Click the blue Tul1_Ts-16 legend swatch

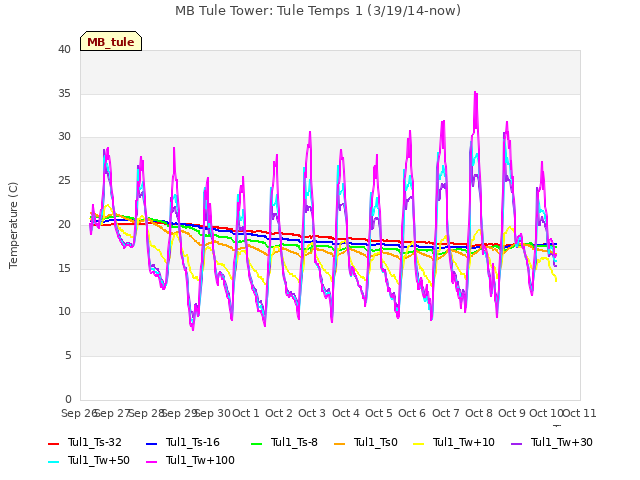(x=151, y=443)
